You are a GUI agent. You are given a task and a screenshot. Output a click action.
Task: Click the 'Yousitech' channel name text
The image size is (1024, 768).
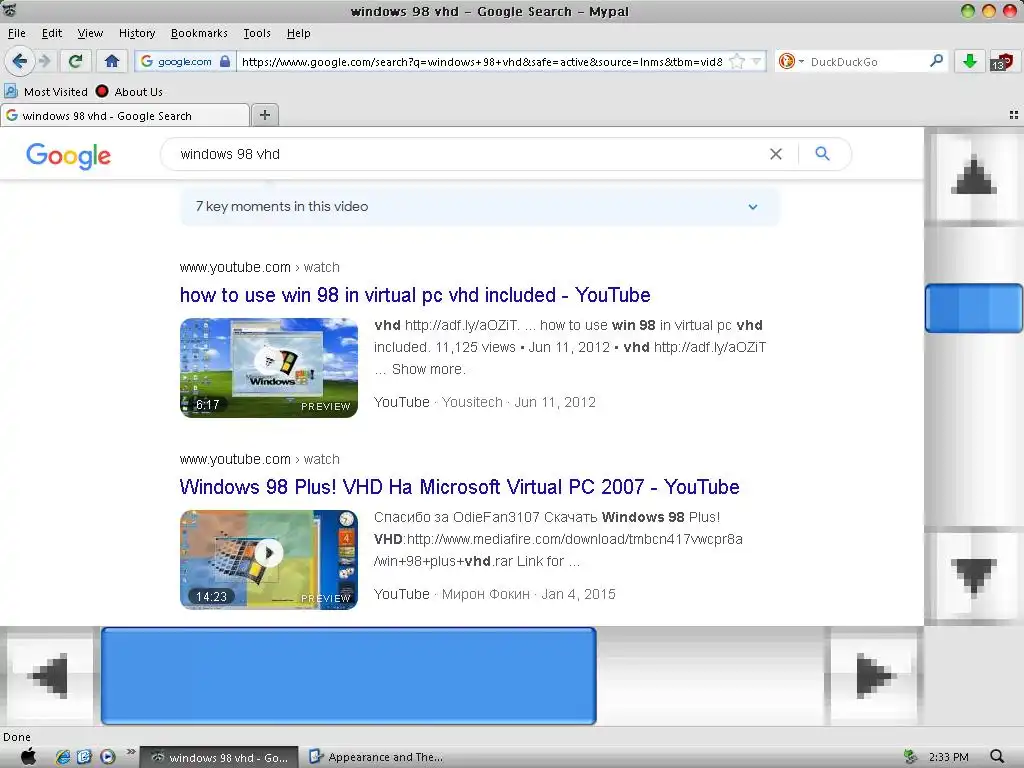[x=472, y=402]
